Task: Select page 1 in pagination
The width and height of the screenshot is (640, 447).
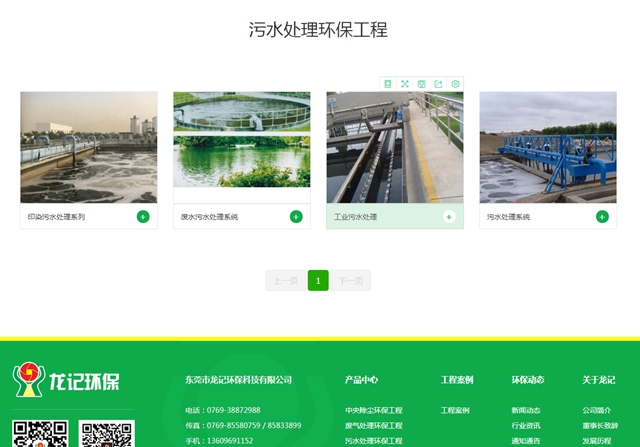Action: pos(318,280)
